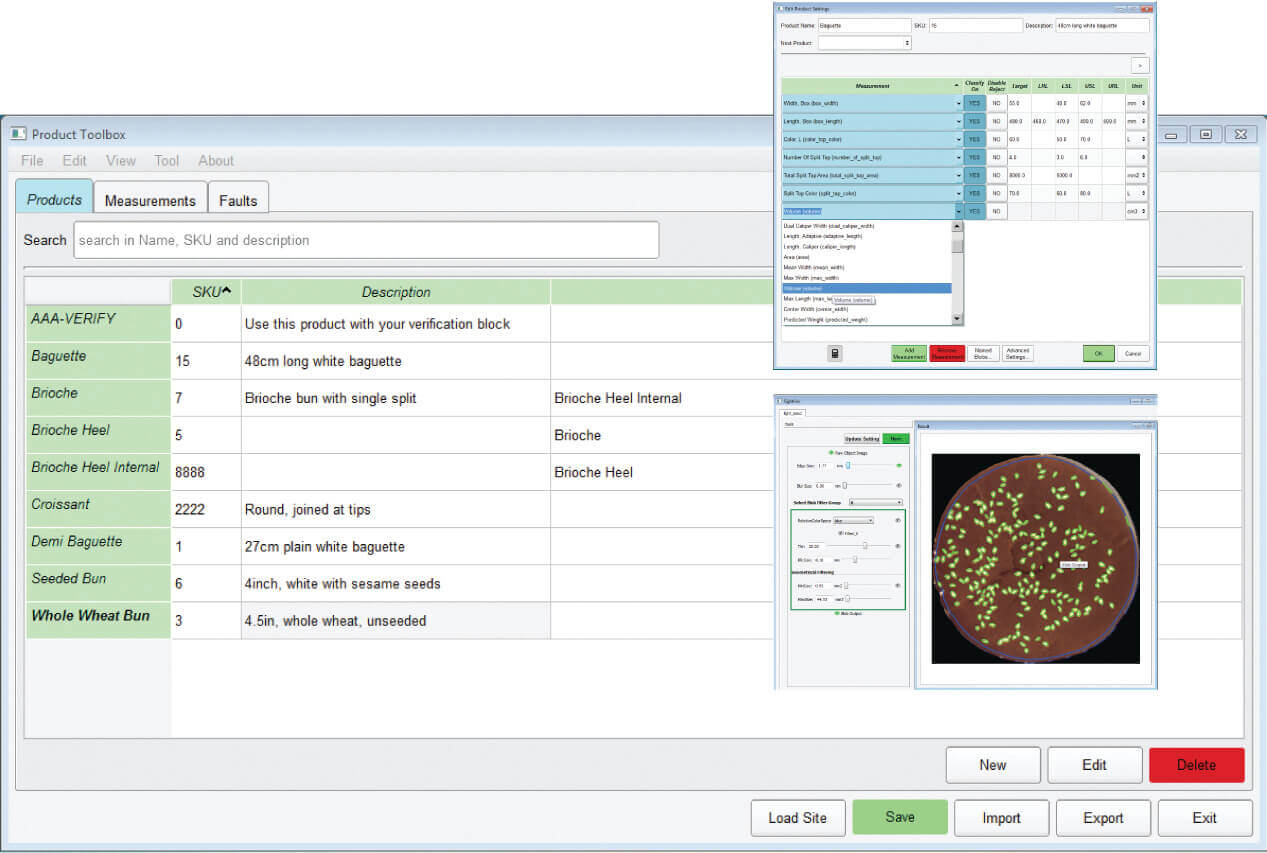This screenshot has height=853, width=1267.
Task: Click the calculator icon in Edit Product Settings
Action: pos(835,353)
